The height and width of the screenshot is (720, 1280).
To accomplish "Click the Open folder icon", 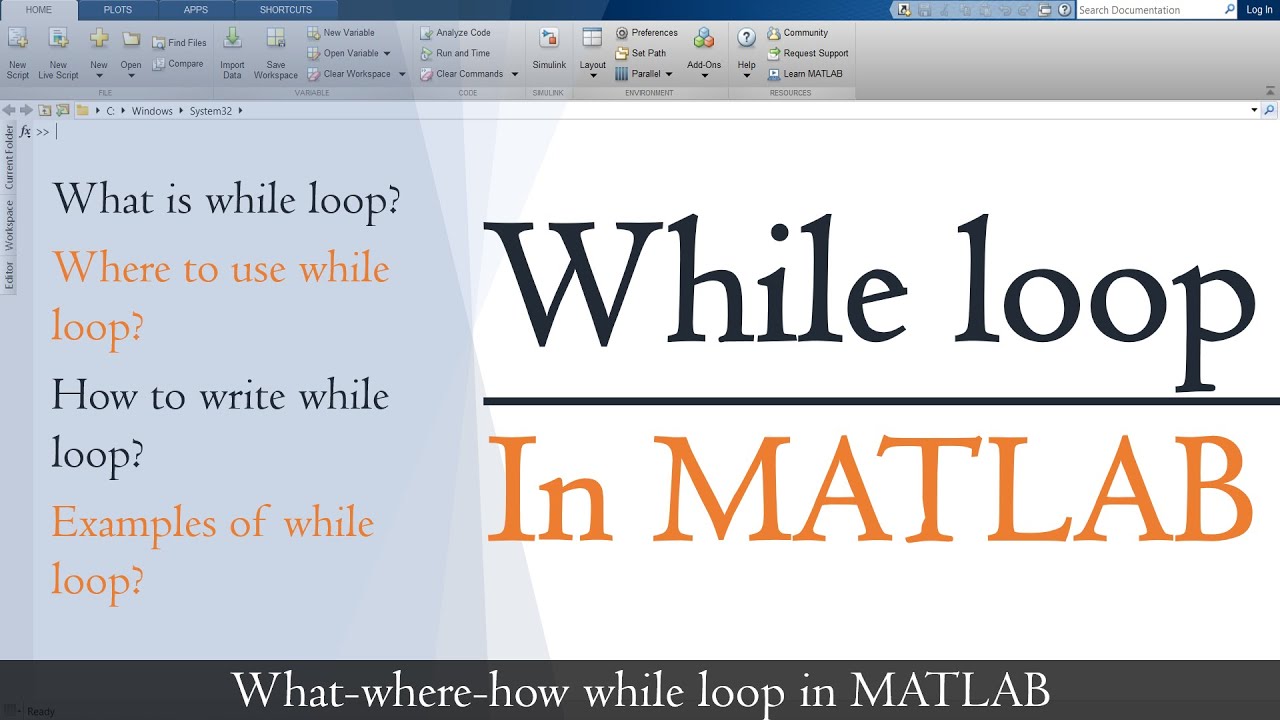I will [x=131, y=40].
